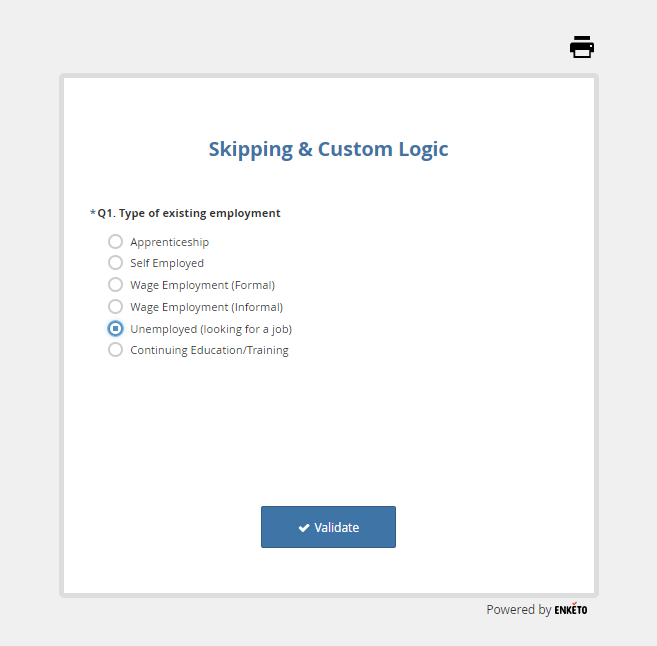Screen dimensions: 657x646
Task: Select the Apprenticeship radio button circle
Action: (116, 242)
